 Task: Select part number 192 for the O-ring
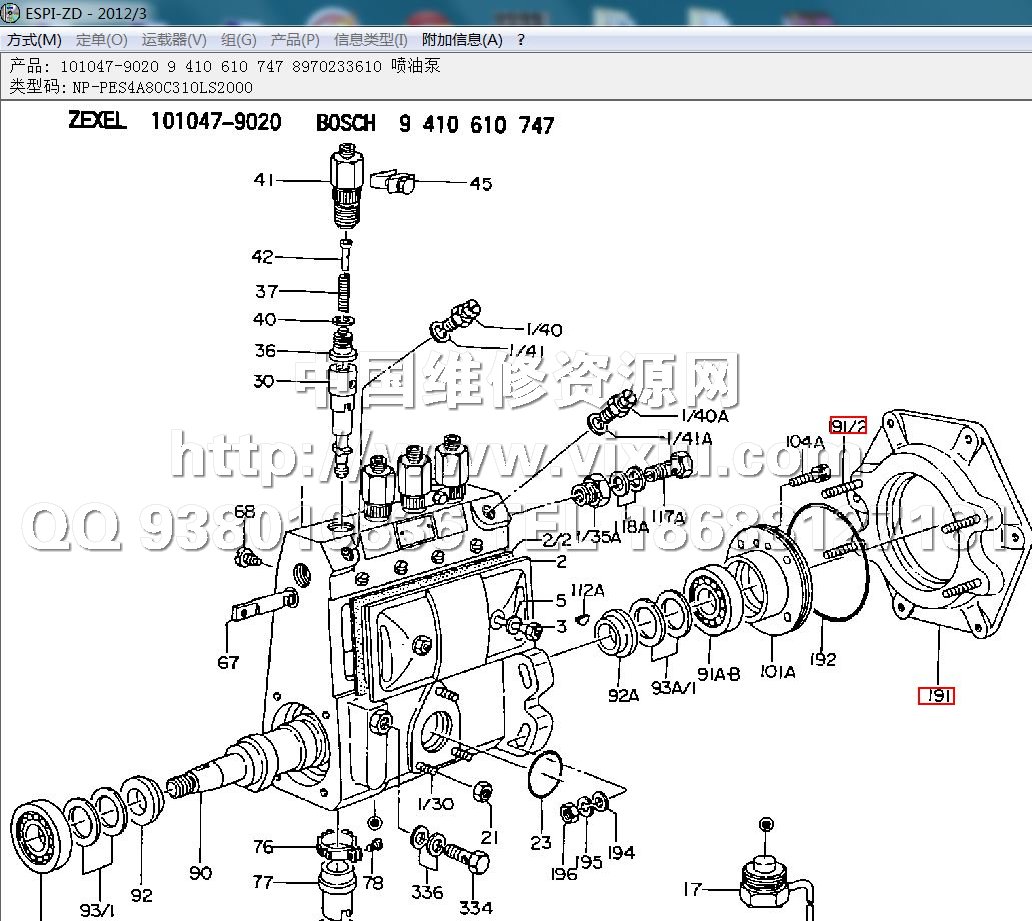coord(823,660)
